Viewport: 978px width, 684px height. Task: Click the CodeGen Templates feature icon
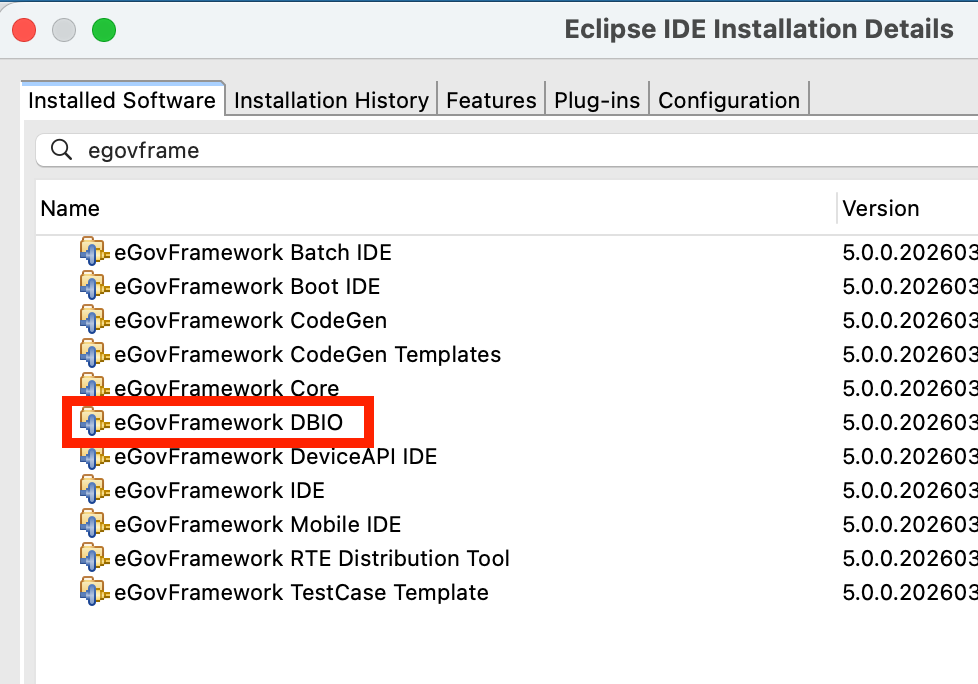point(94,355)
